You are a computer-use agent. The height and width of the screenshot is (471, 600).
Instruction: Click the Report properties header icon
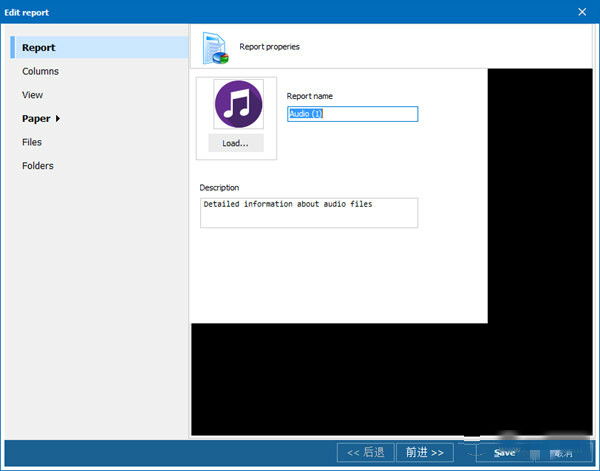pos(215,48)
